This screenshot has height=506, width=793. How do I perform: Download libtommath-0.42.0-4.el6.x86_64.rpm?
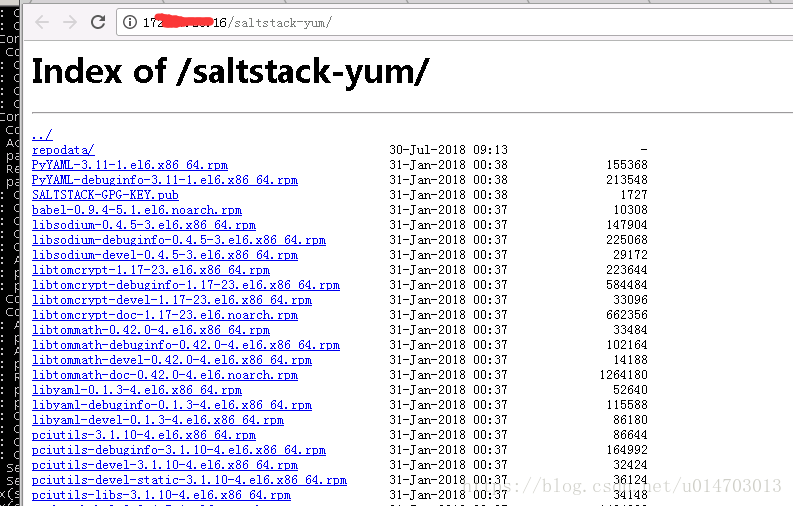(151, 330)
